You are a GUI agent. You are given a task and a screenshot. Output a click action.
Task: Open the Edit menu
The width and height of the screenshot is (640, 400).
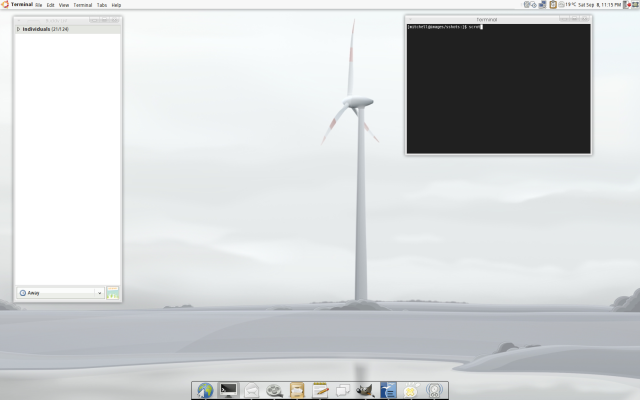tap(51, 5)
